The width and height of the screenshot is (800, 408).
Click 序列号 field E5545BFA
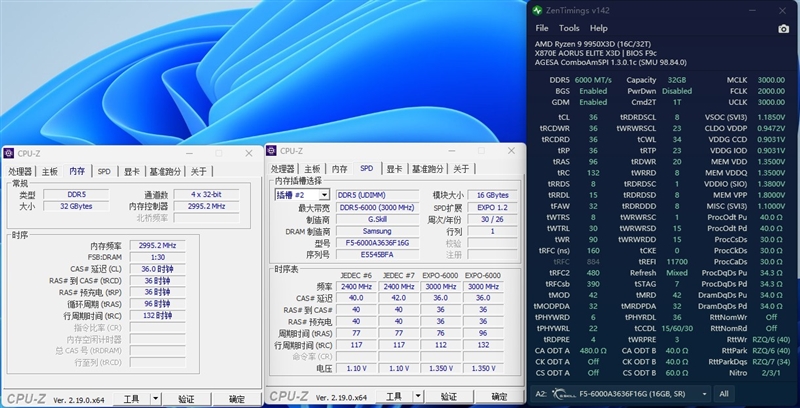377,254
